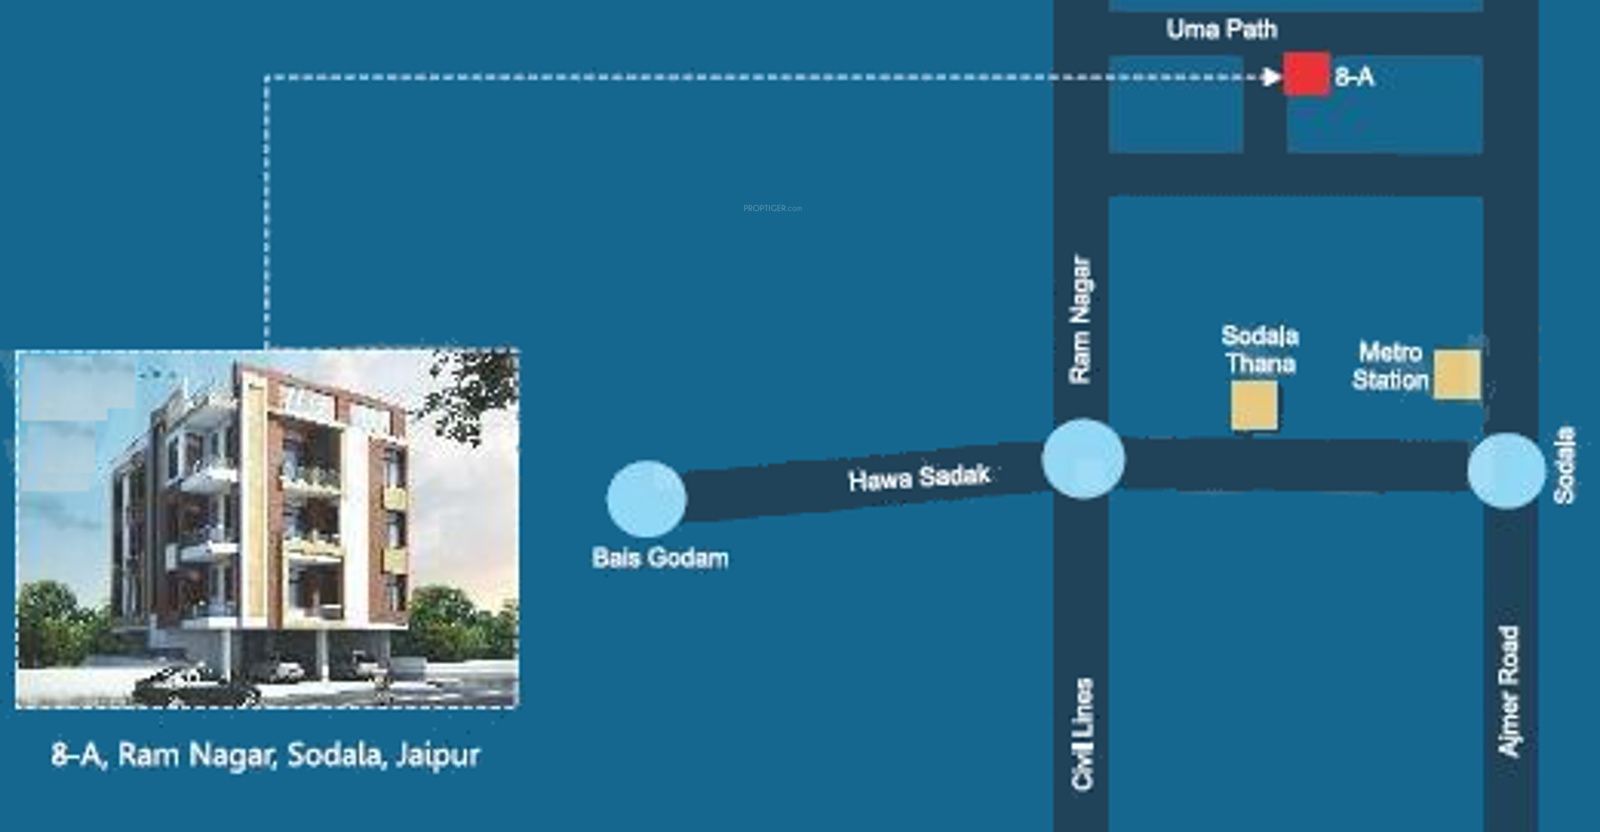Click the red 8-A location marker
Screen dimensions: 1600x832
(x=1306, y=74)
